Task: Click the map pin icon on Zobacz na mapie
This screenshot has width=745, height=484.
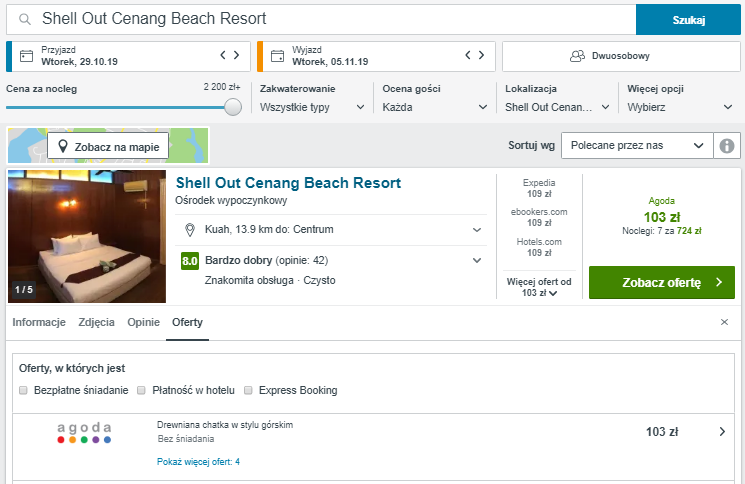Action: click(63, 146)
